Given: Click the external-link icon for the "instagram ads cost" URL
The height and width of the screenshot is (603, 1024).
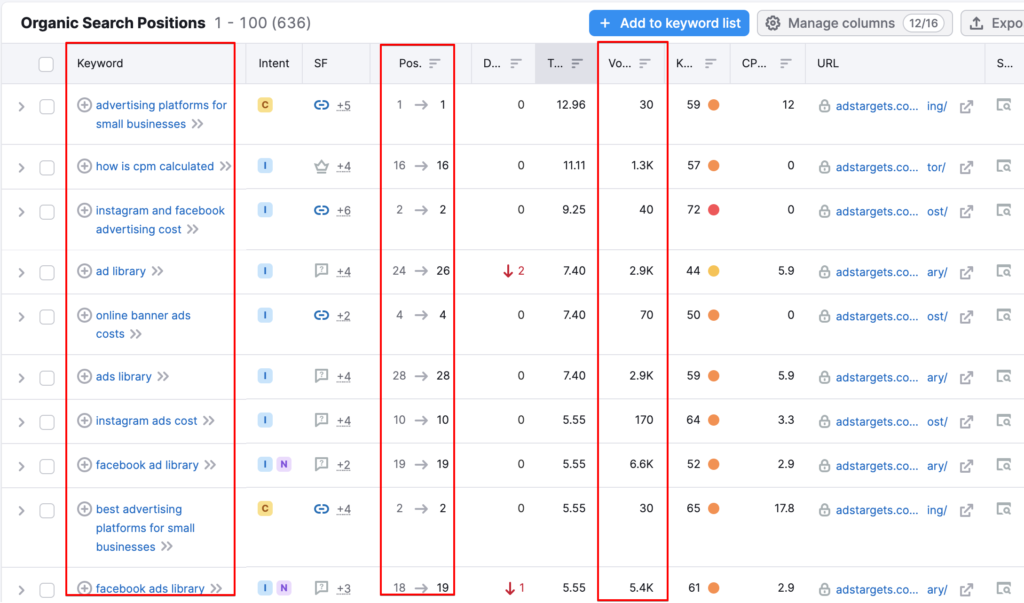Looking at the screenshot, I should [965, 420].
